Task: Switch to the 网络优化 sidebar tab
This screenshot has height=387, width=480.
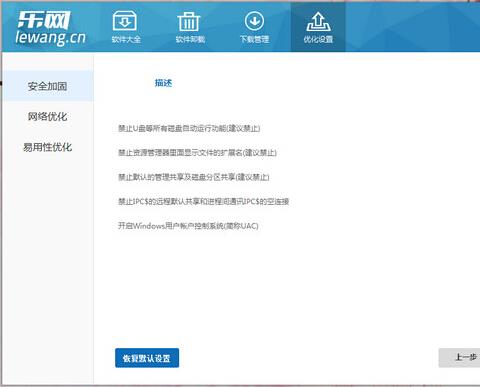Action: (x=48, y=117)
